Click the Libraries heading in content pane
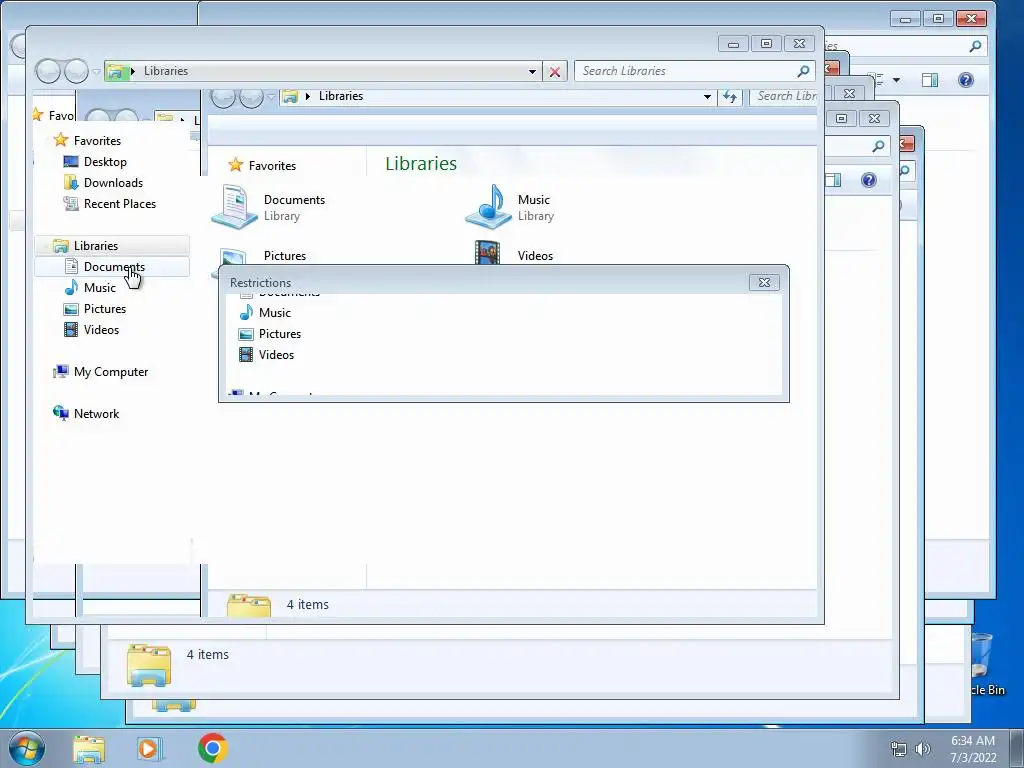1024x768 pixels. (421, 163)
